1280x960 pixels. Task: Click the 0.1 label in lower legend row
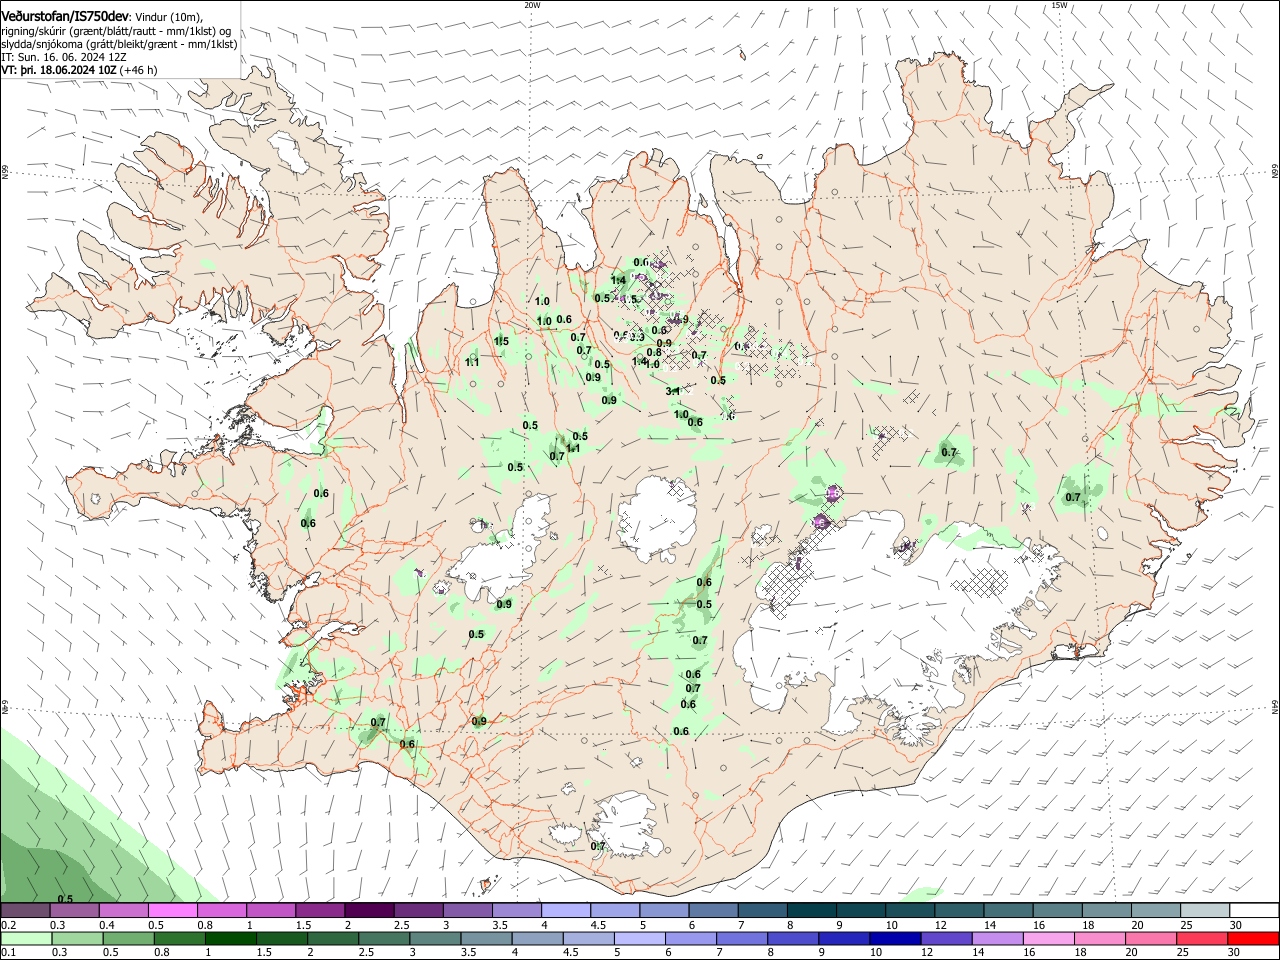tap(8, 953)
